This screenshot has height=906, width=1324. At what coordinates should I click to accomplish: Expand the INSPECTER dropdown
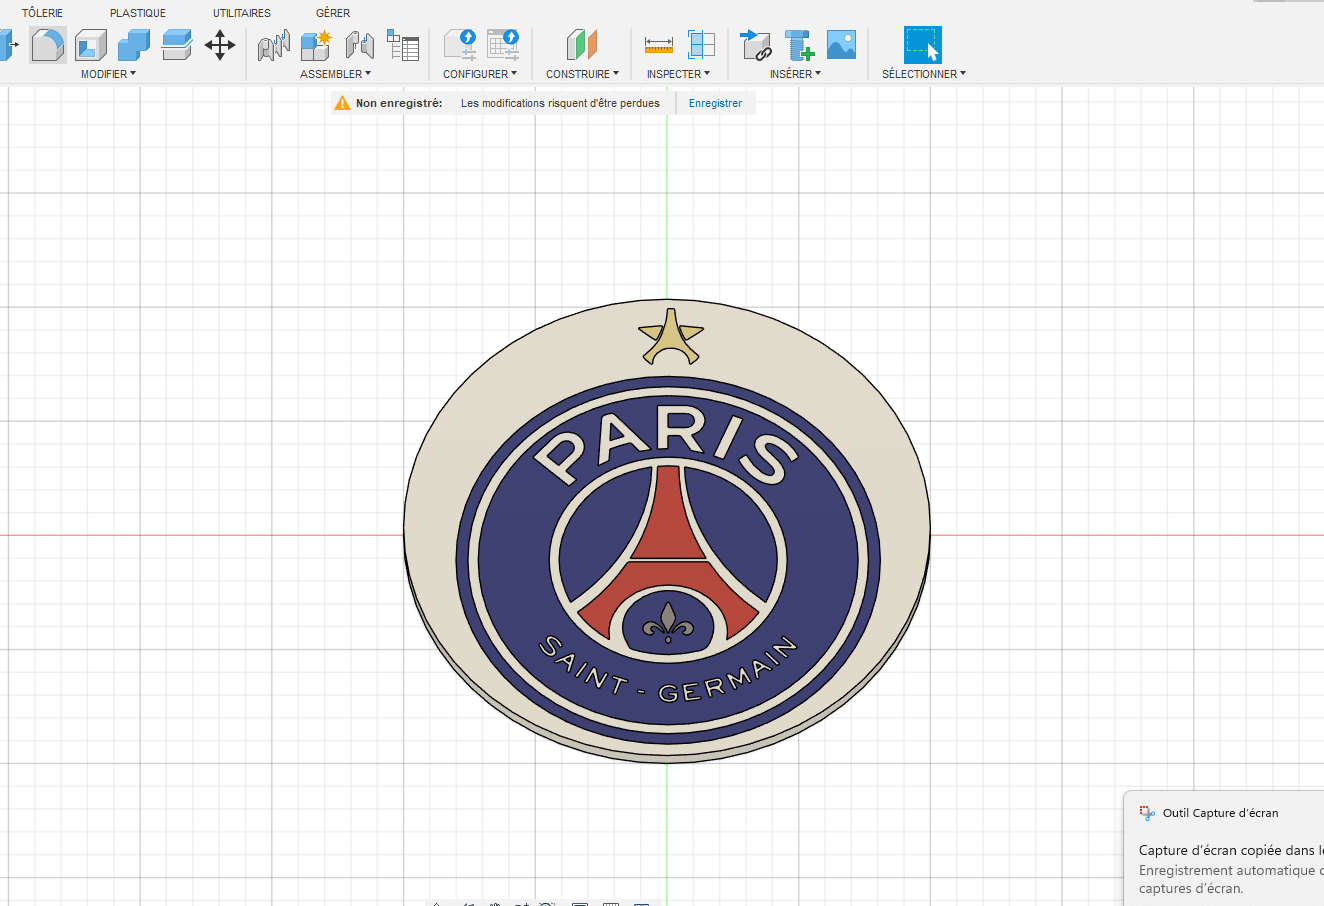(x=678, y=74)
